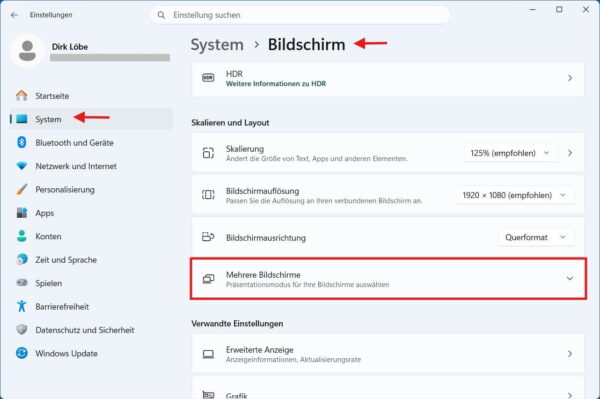Click the Konten person icon
This screenshot has width=600, height=399.
[x=22, y=236]
